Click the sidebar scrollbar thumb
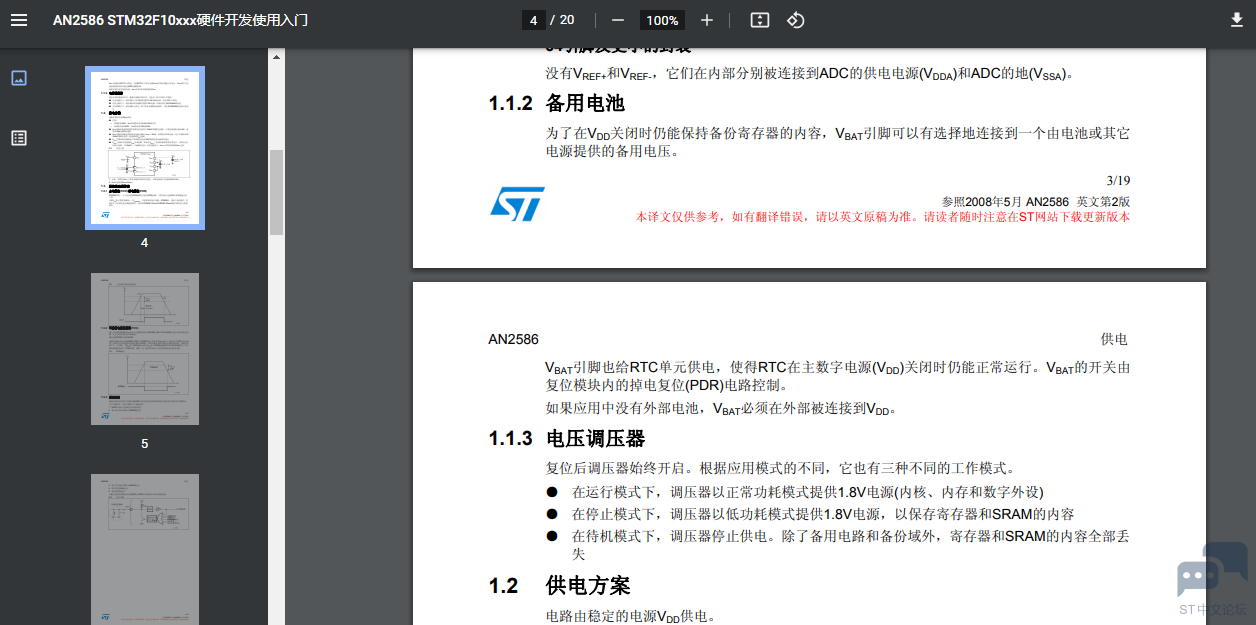 [x=276, y=192]
